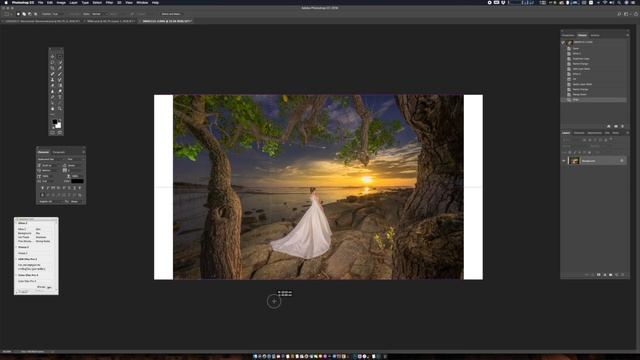Select the Clone Stamp tool
Viewport: 640px width, 360px height.
(x=52, y=80)
